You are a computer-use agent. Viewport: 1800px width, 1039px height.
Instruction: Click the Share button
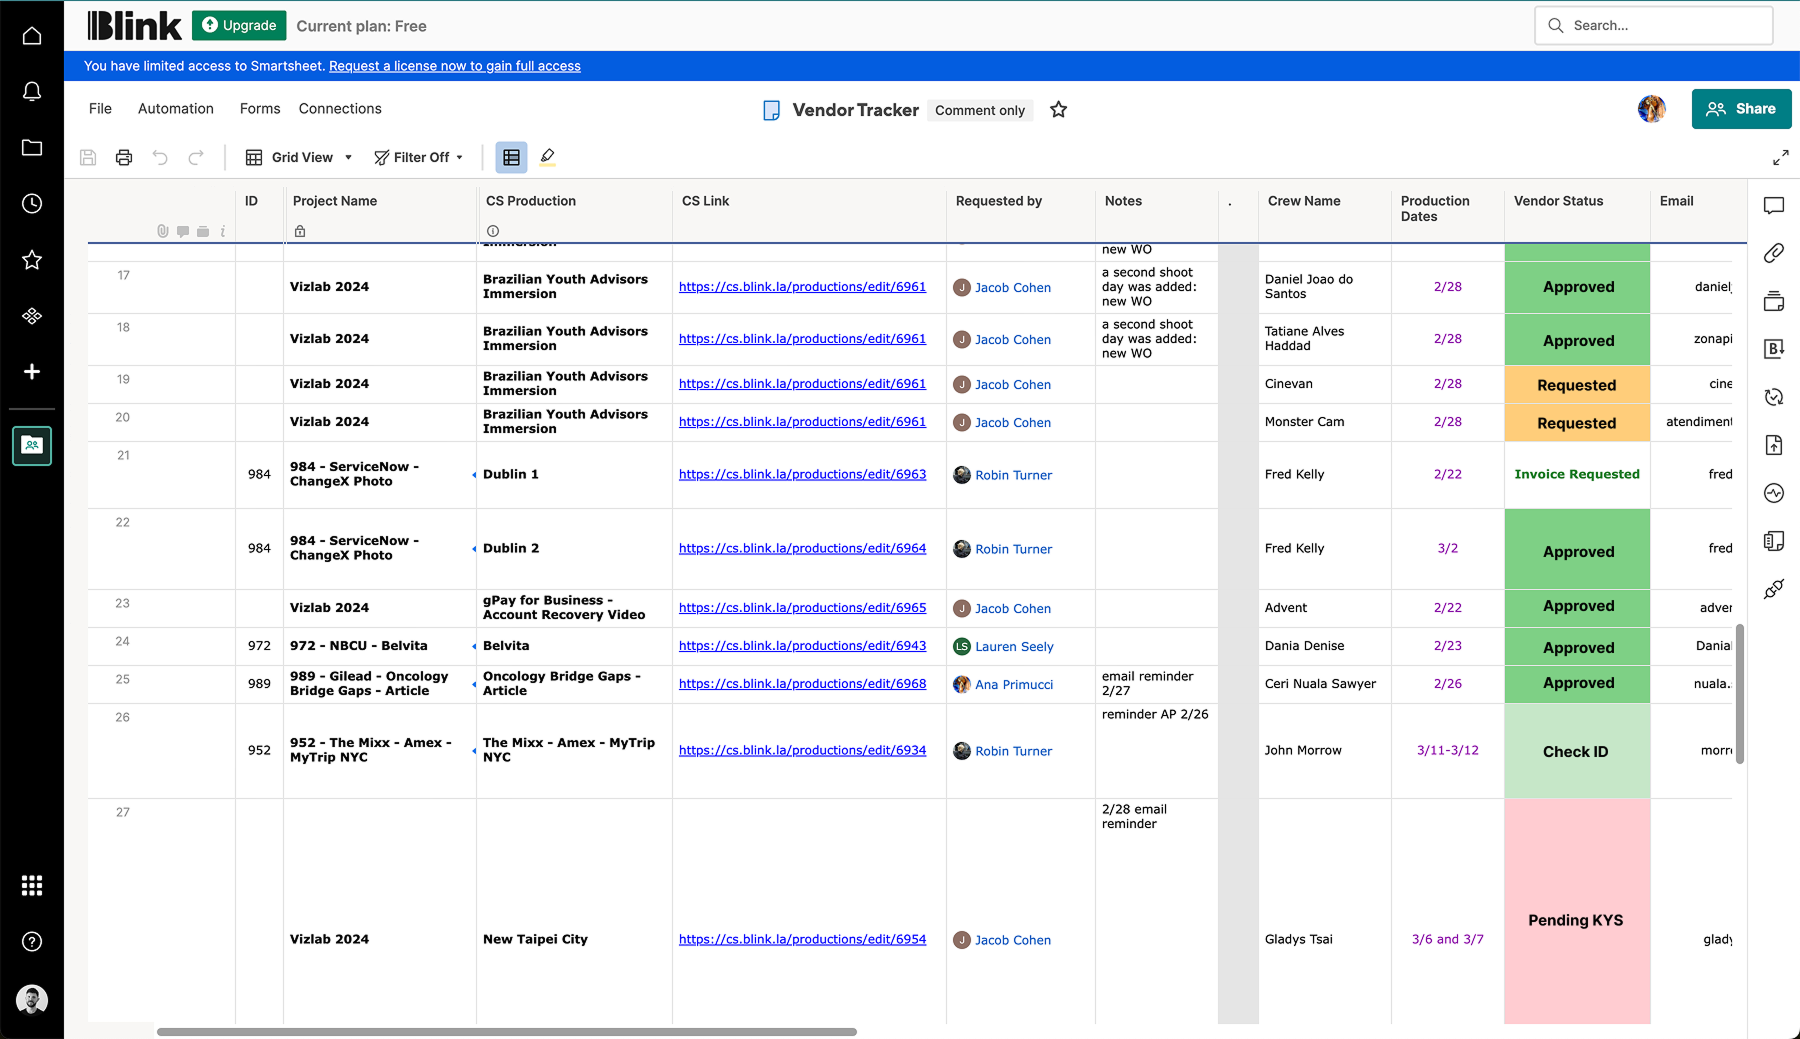pyautogui.click(x=1741, y=109)
